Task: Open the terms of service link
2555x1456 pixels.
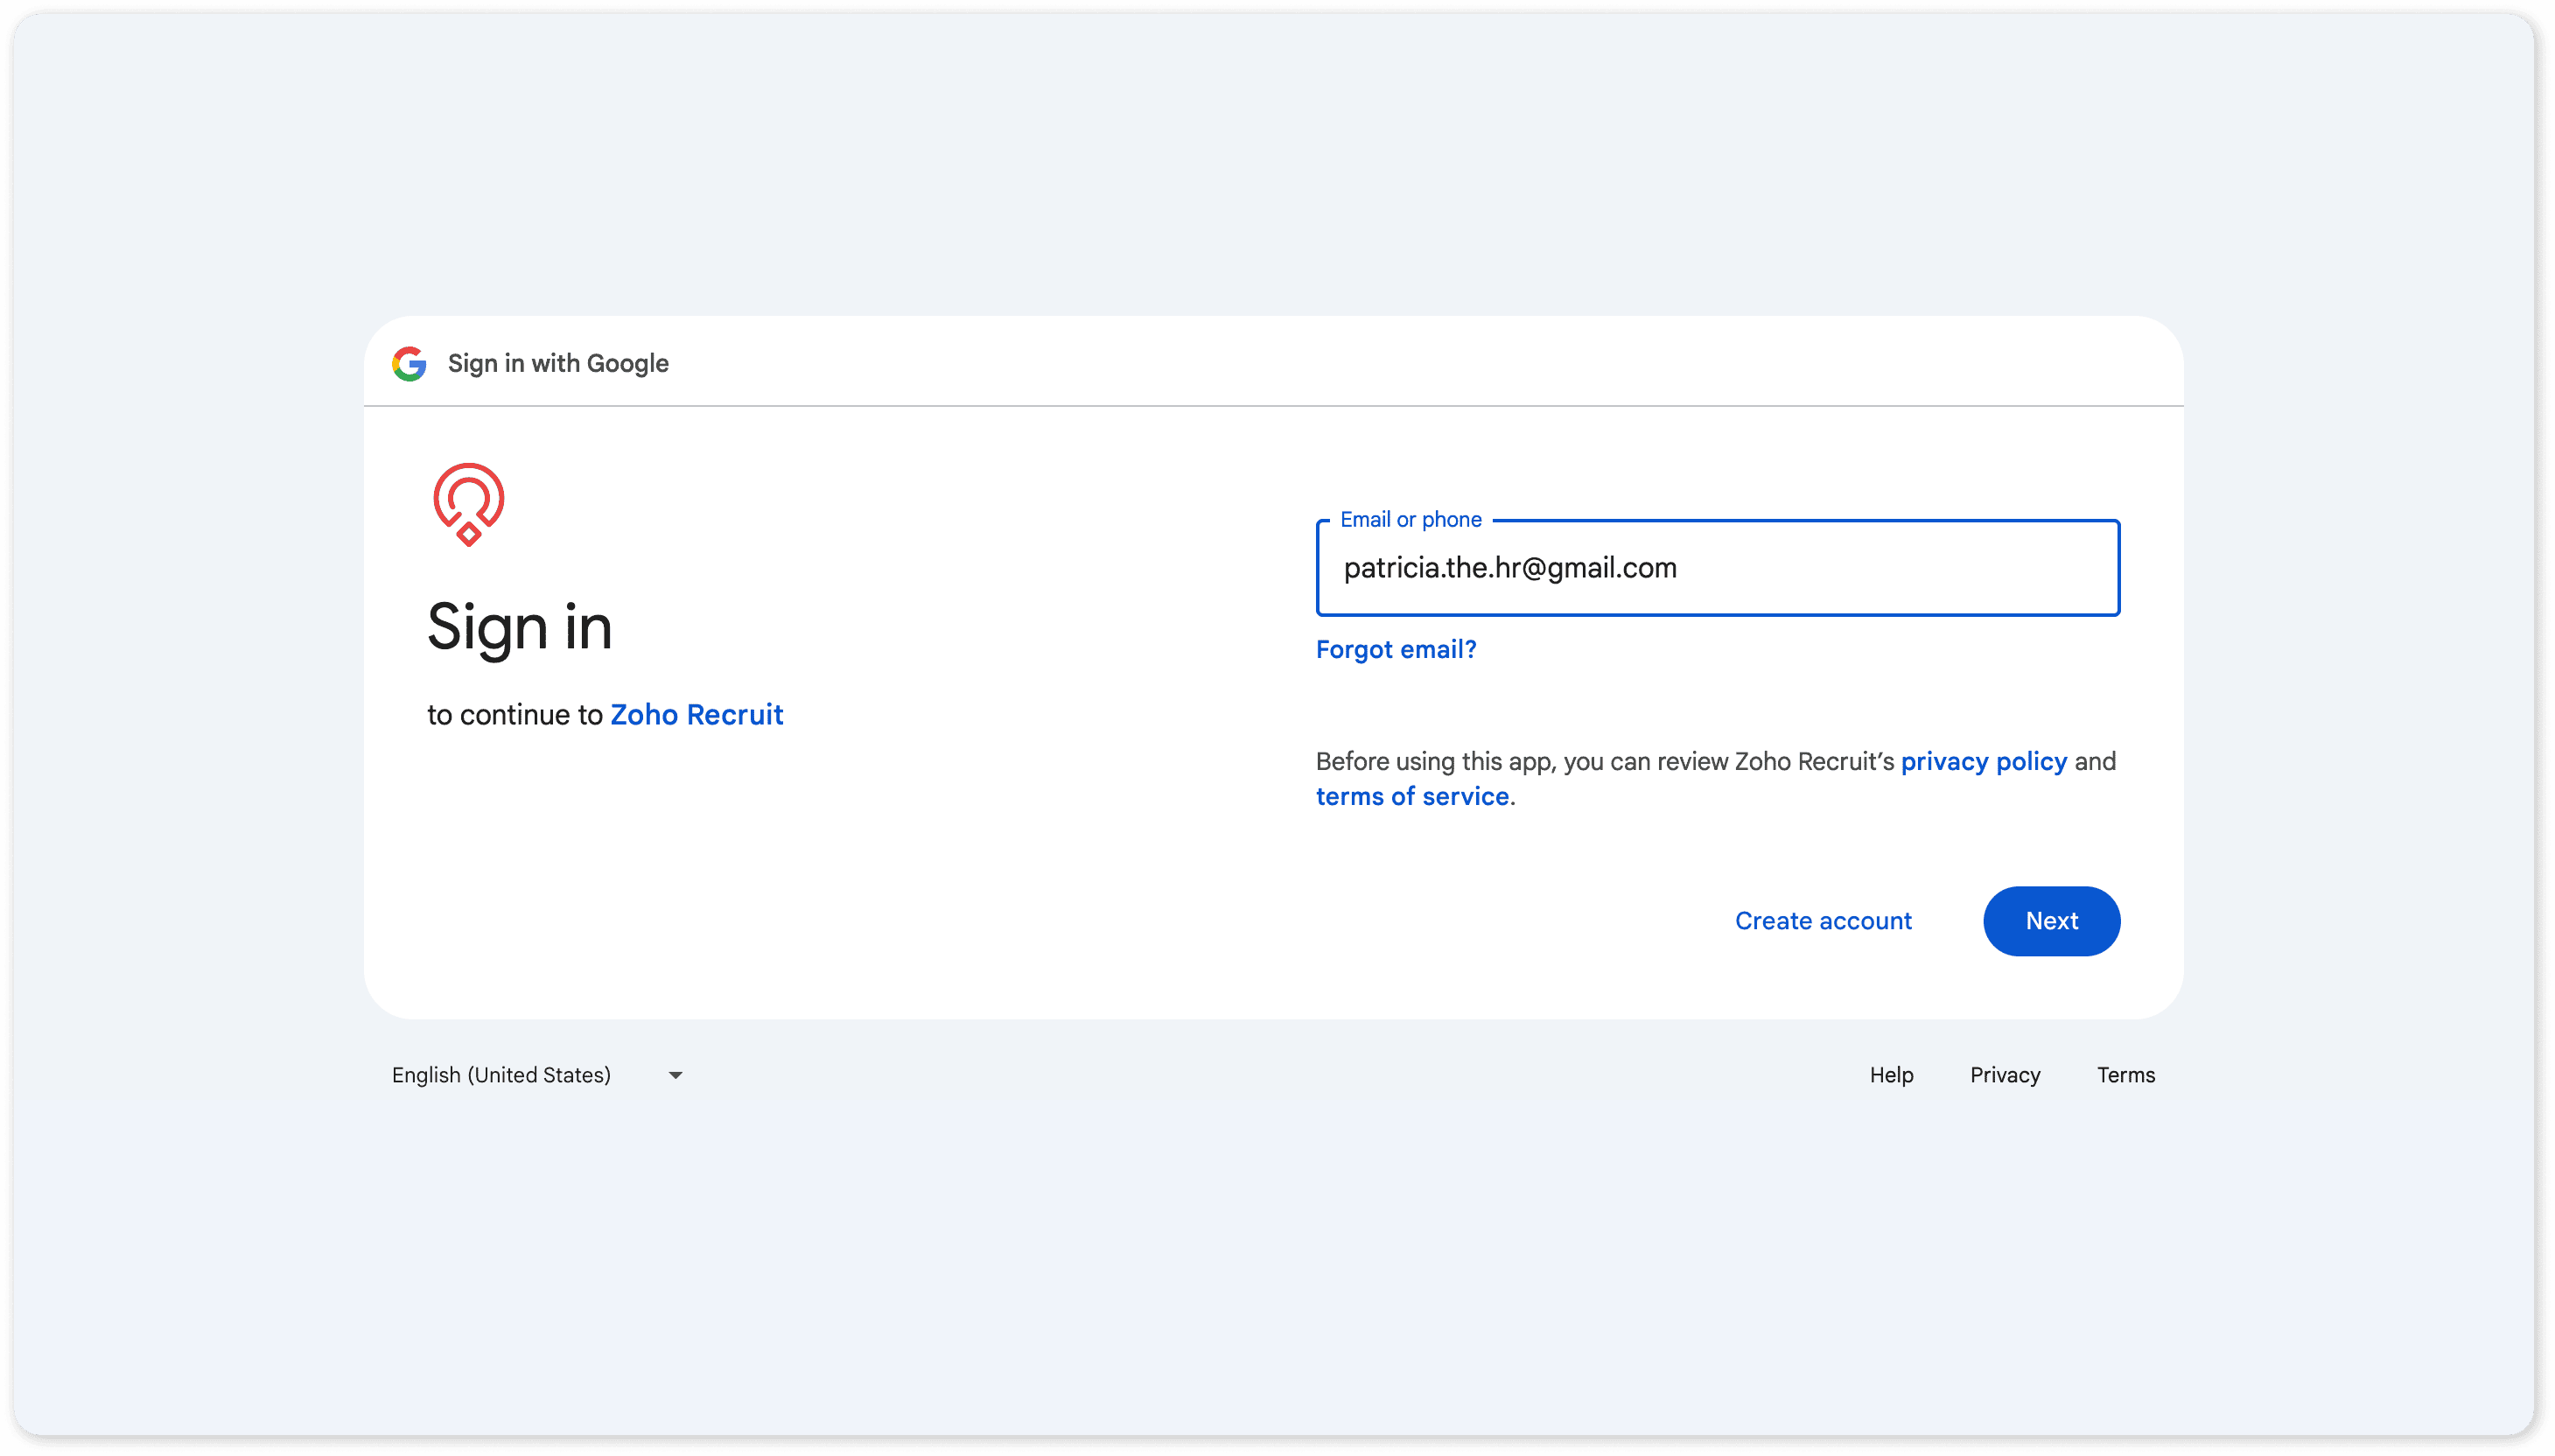Action: tap(1412, 797)
